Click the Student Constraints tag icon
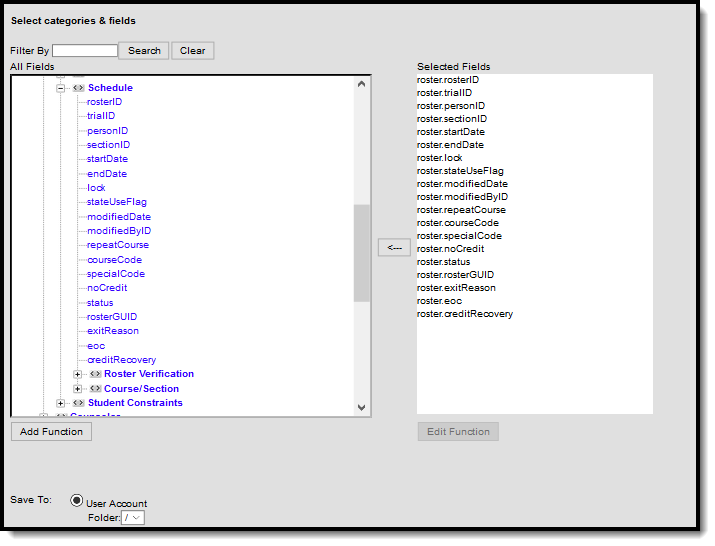The width and height of the screenshot is (715, 546). tap(78, 403)
